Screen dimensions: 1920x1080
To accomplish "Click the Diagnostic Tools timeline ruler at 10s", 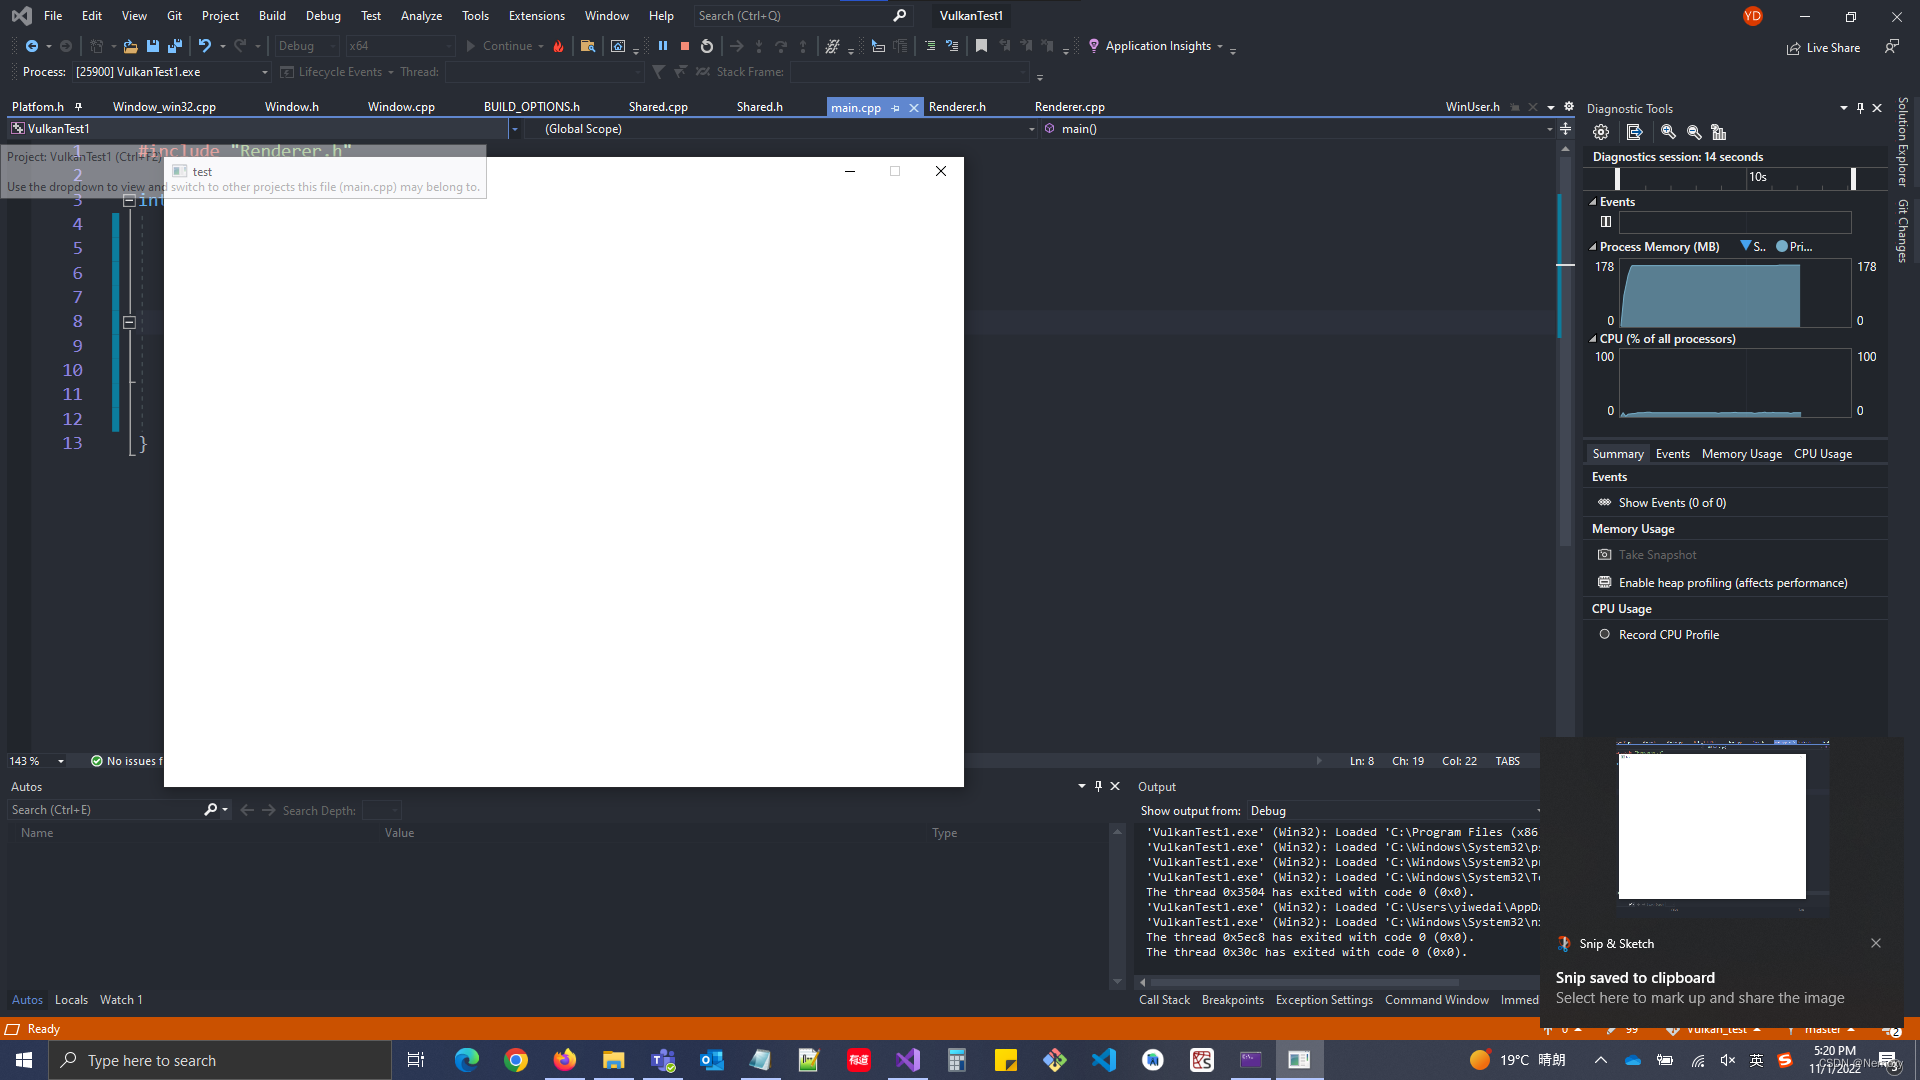I will point(1757,178).
